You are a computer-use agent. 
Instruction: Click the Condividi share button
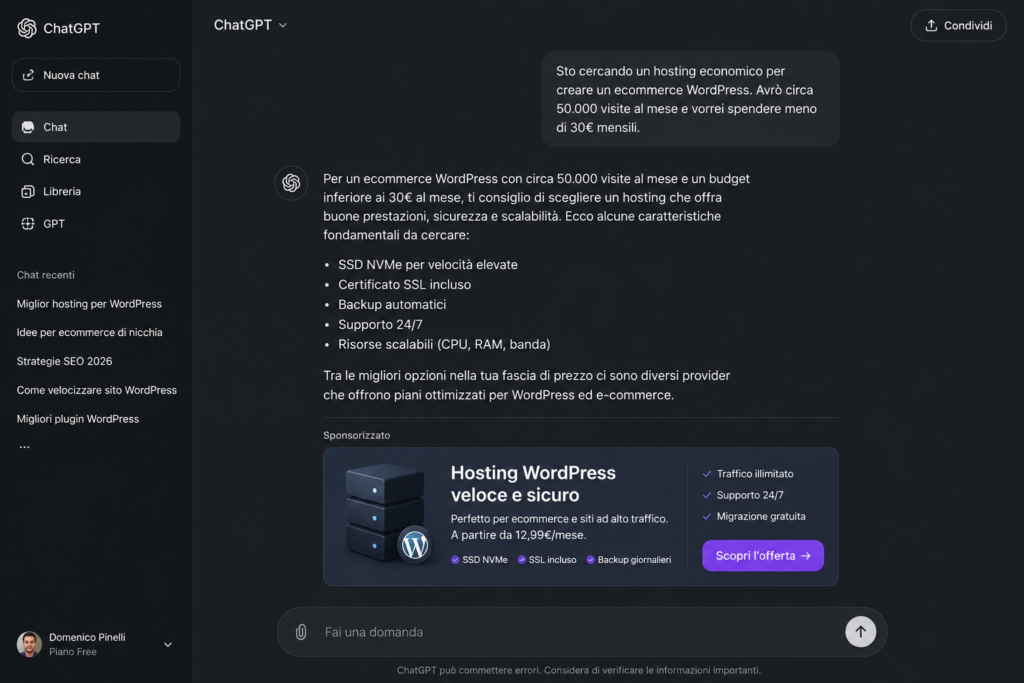point(958,25)
